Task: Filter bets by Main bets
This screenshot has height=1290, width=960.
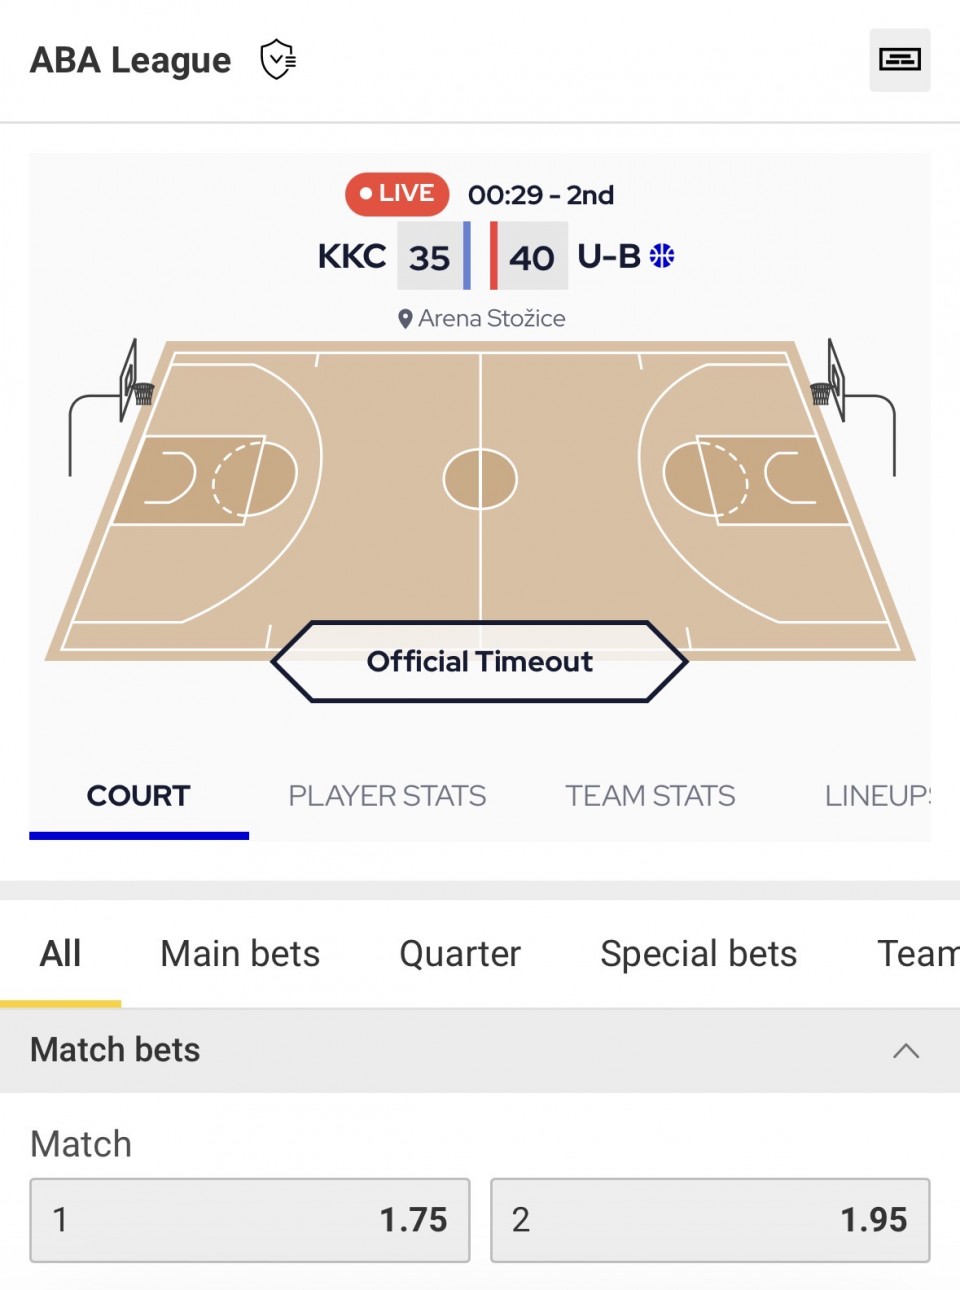Action: click(x=240, y=954)
